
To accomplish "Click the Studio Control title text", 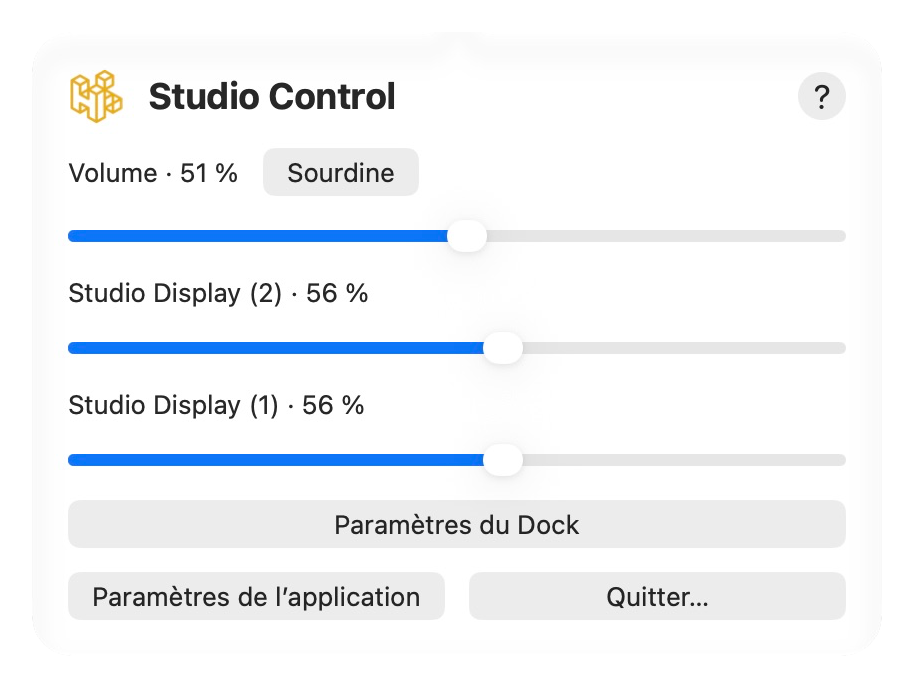I will (272, 96).
